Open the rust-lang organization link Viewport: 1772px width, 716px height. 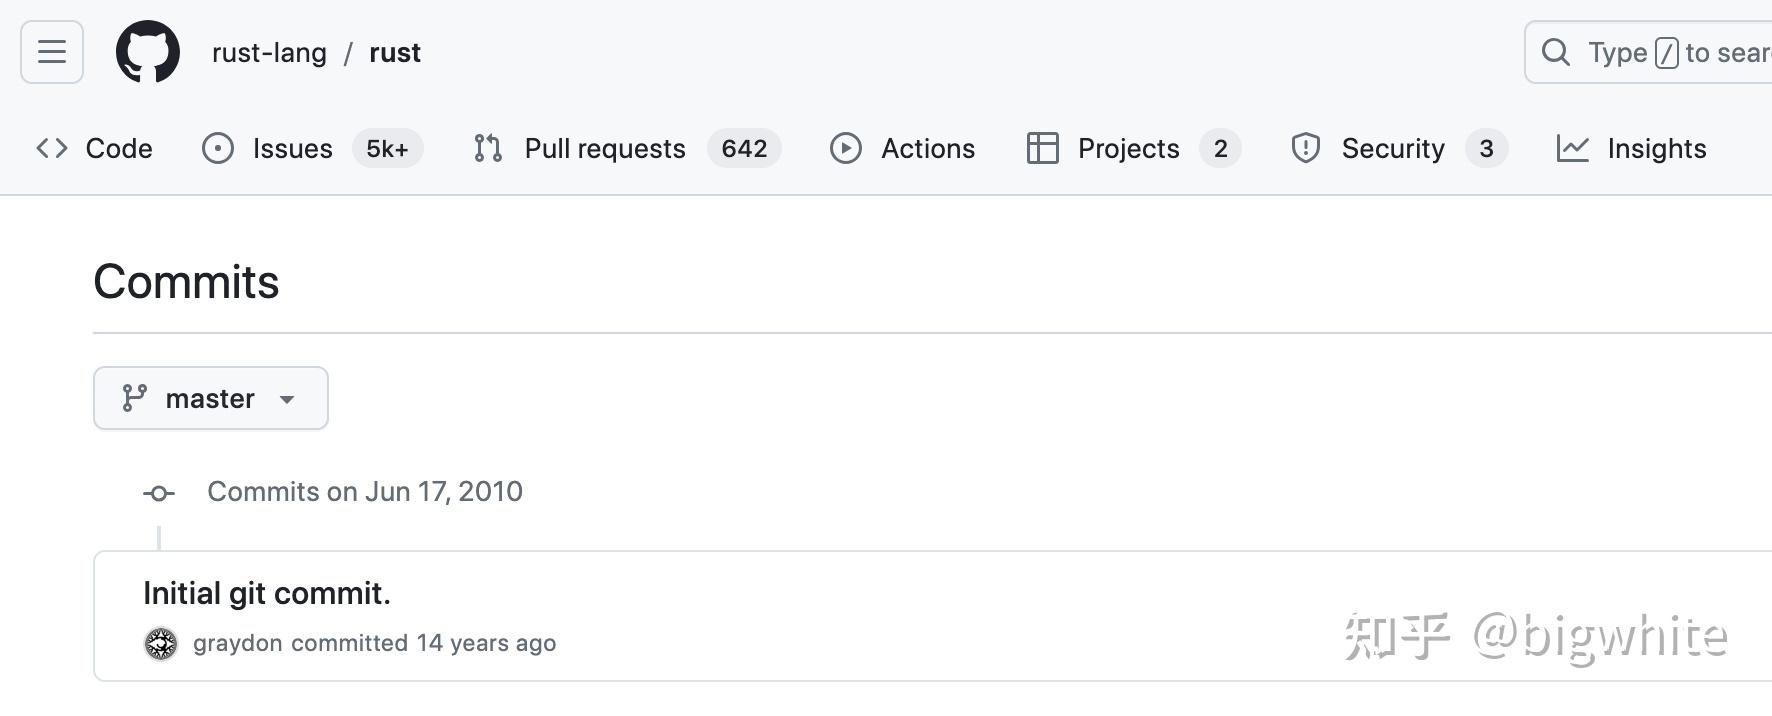click(x=269, y=53)
